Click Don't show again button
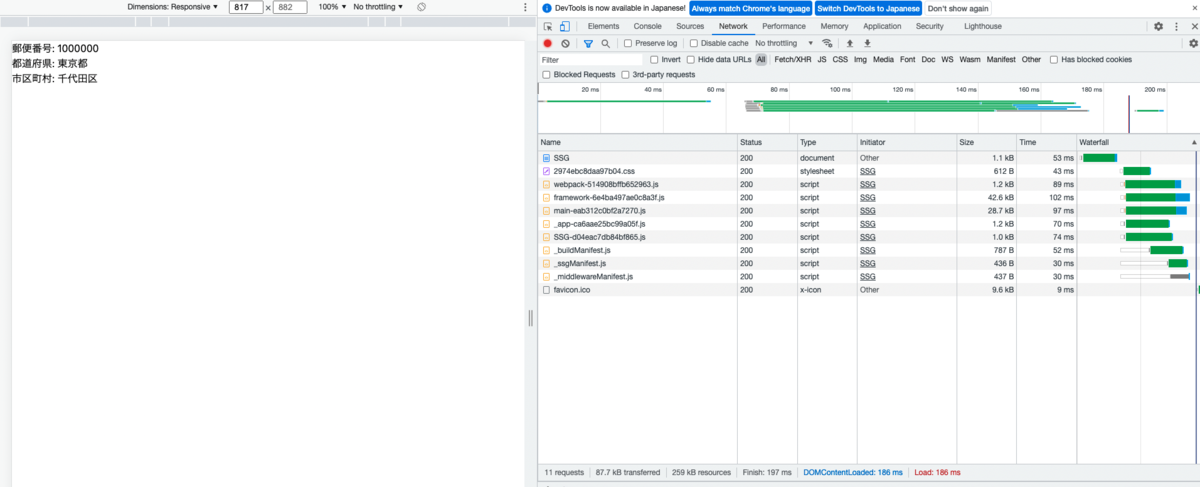The height and width of the screenshot is (487, 1200). coord(958,8)
